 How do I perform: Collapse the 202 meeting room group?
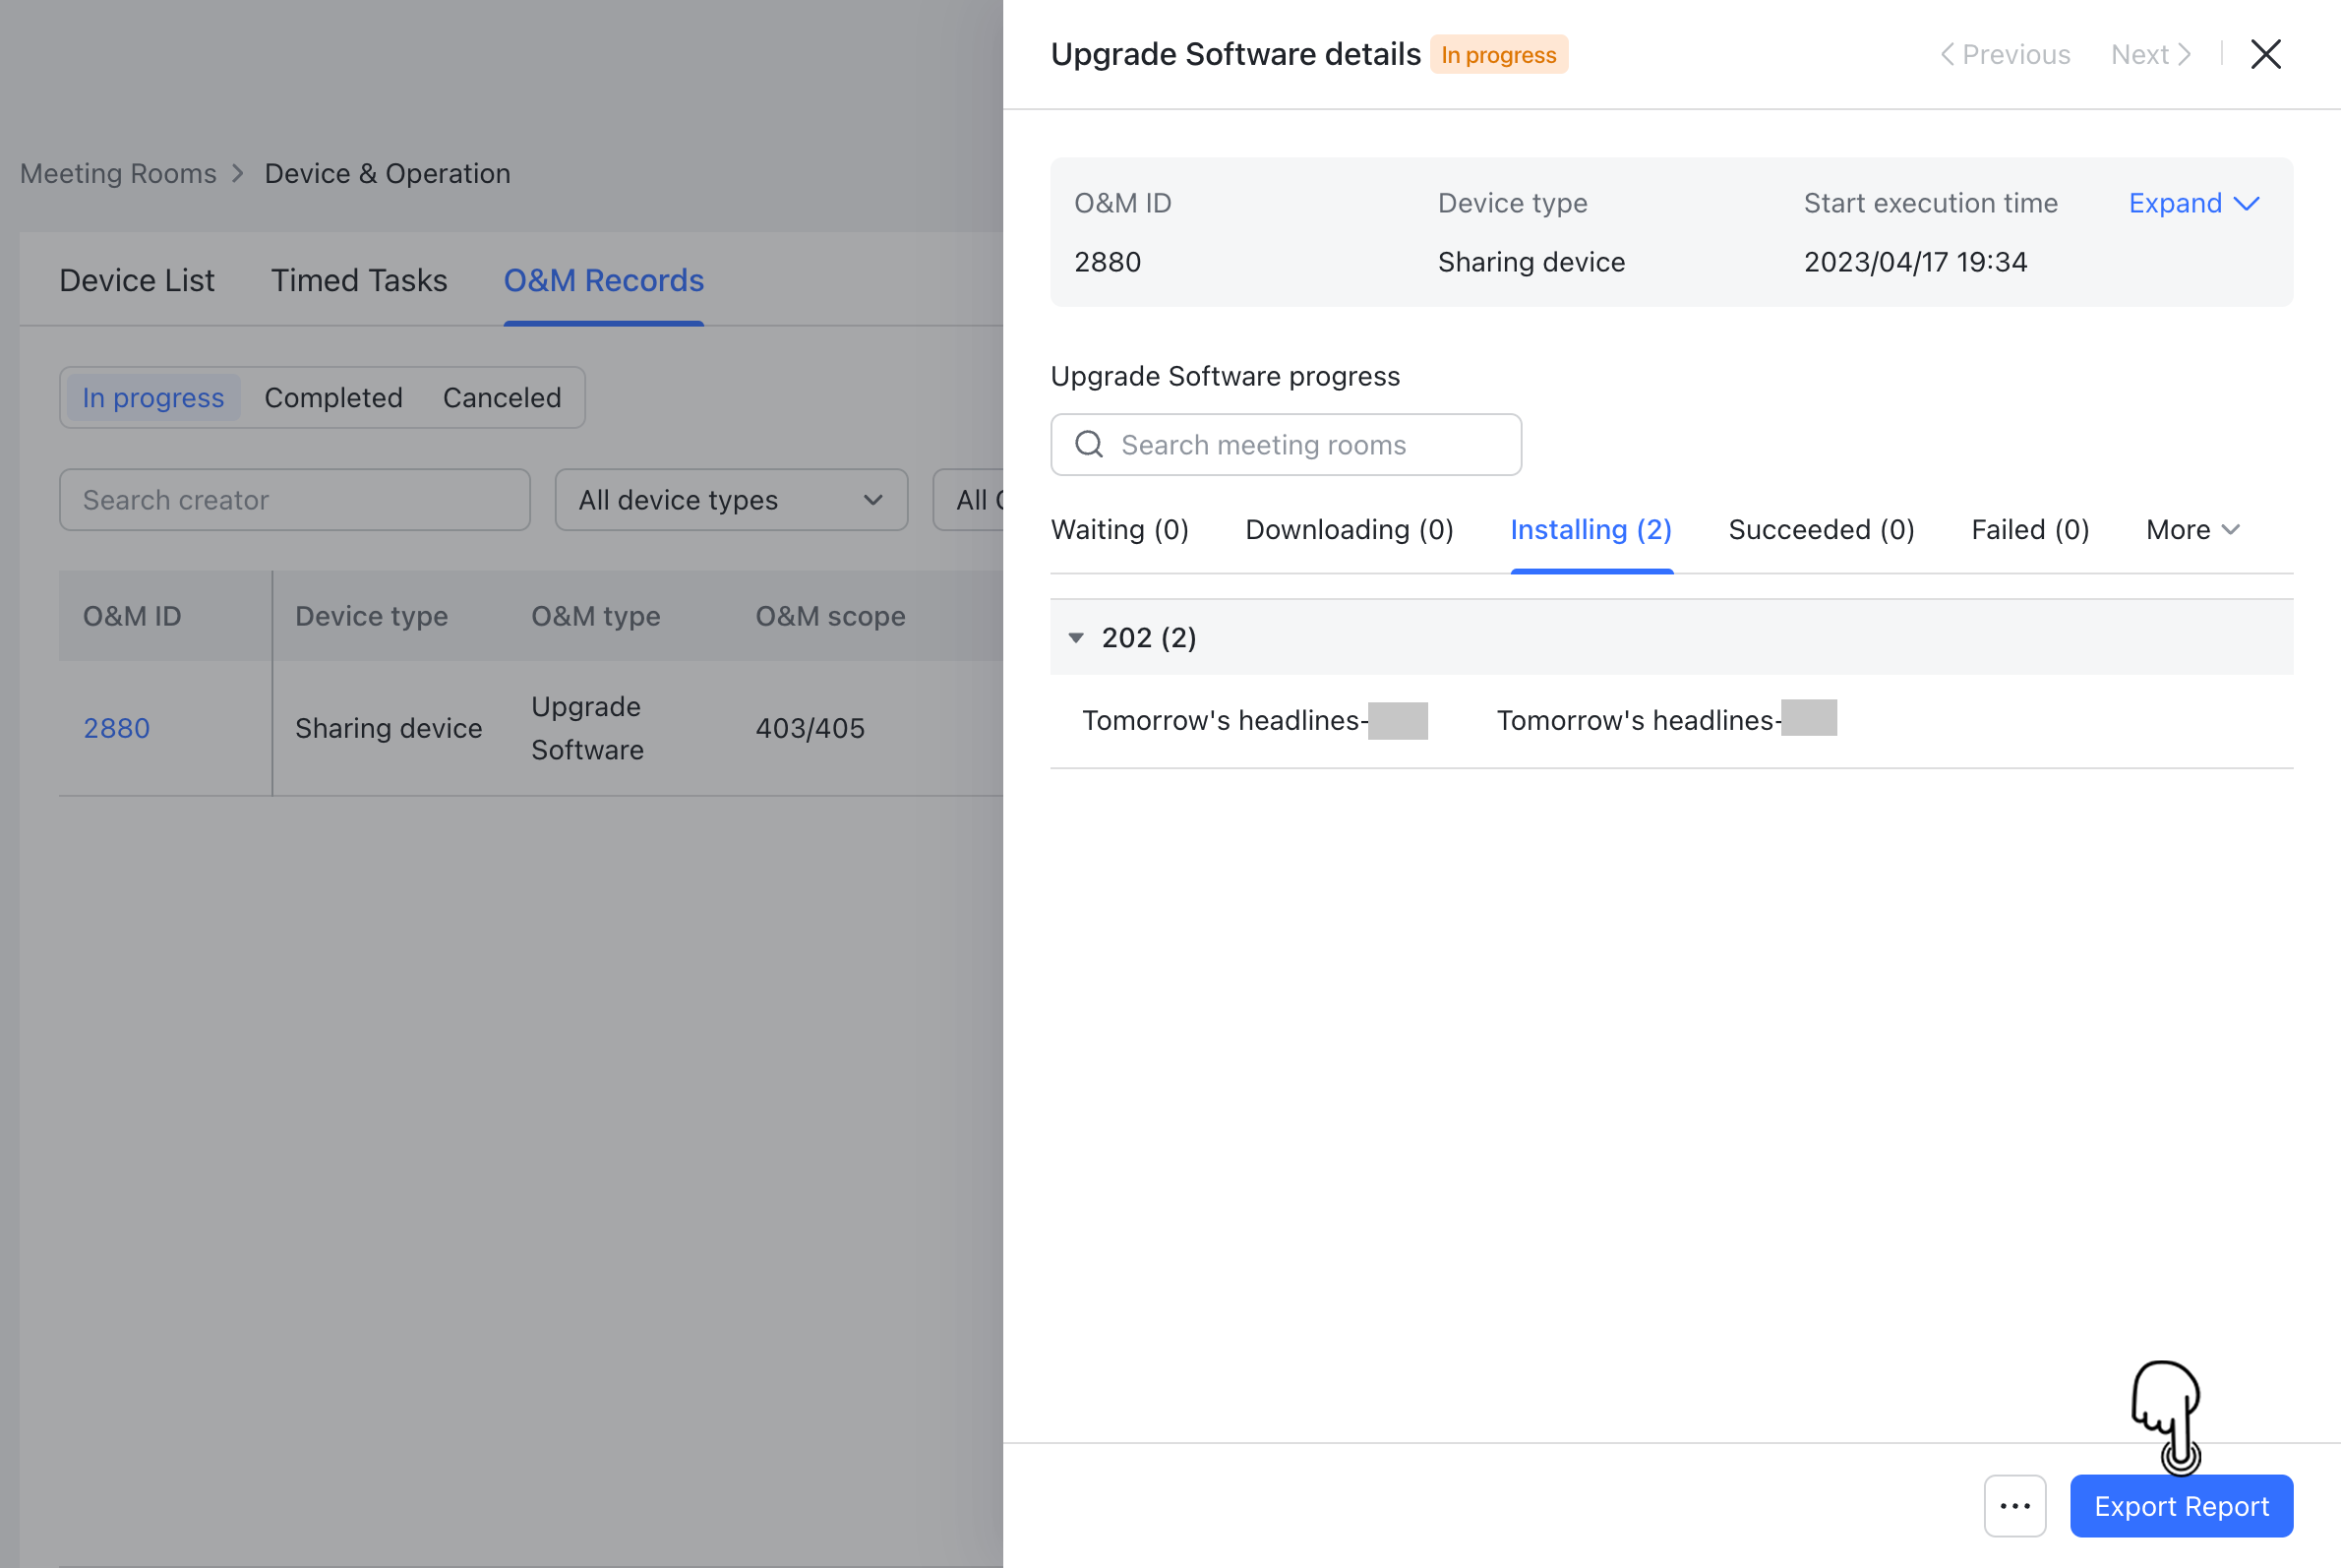point(1076,637)
